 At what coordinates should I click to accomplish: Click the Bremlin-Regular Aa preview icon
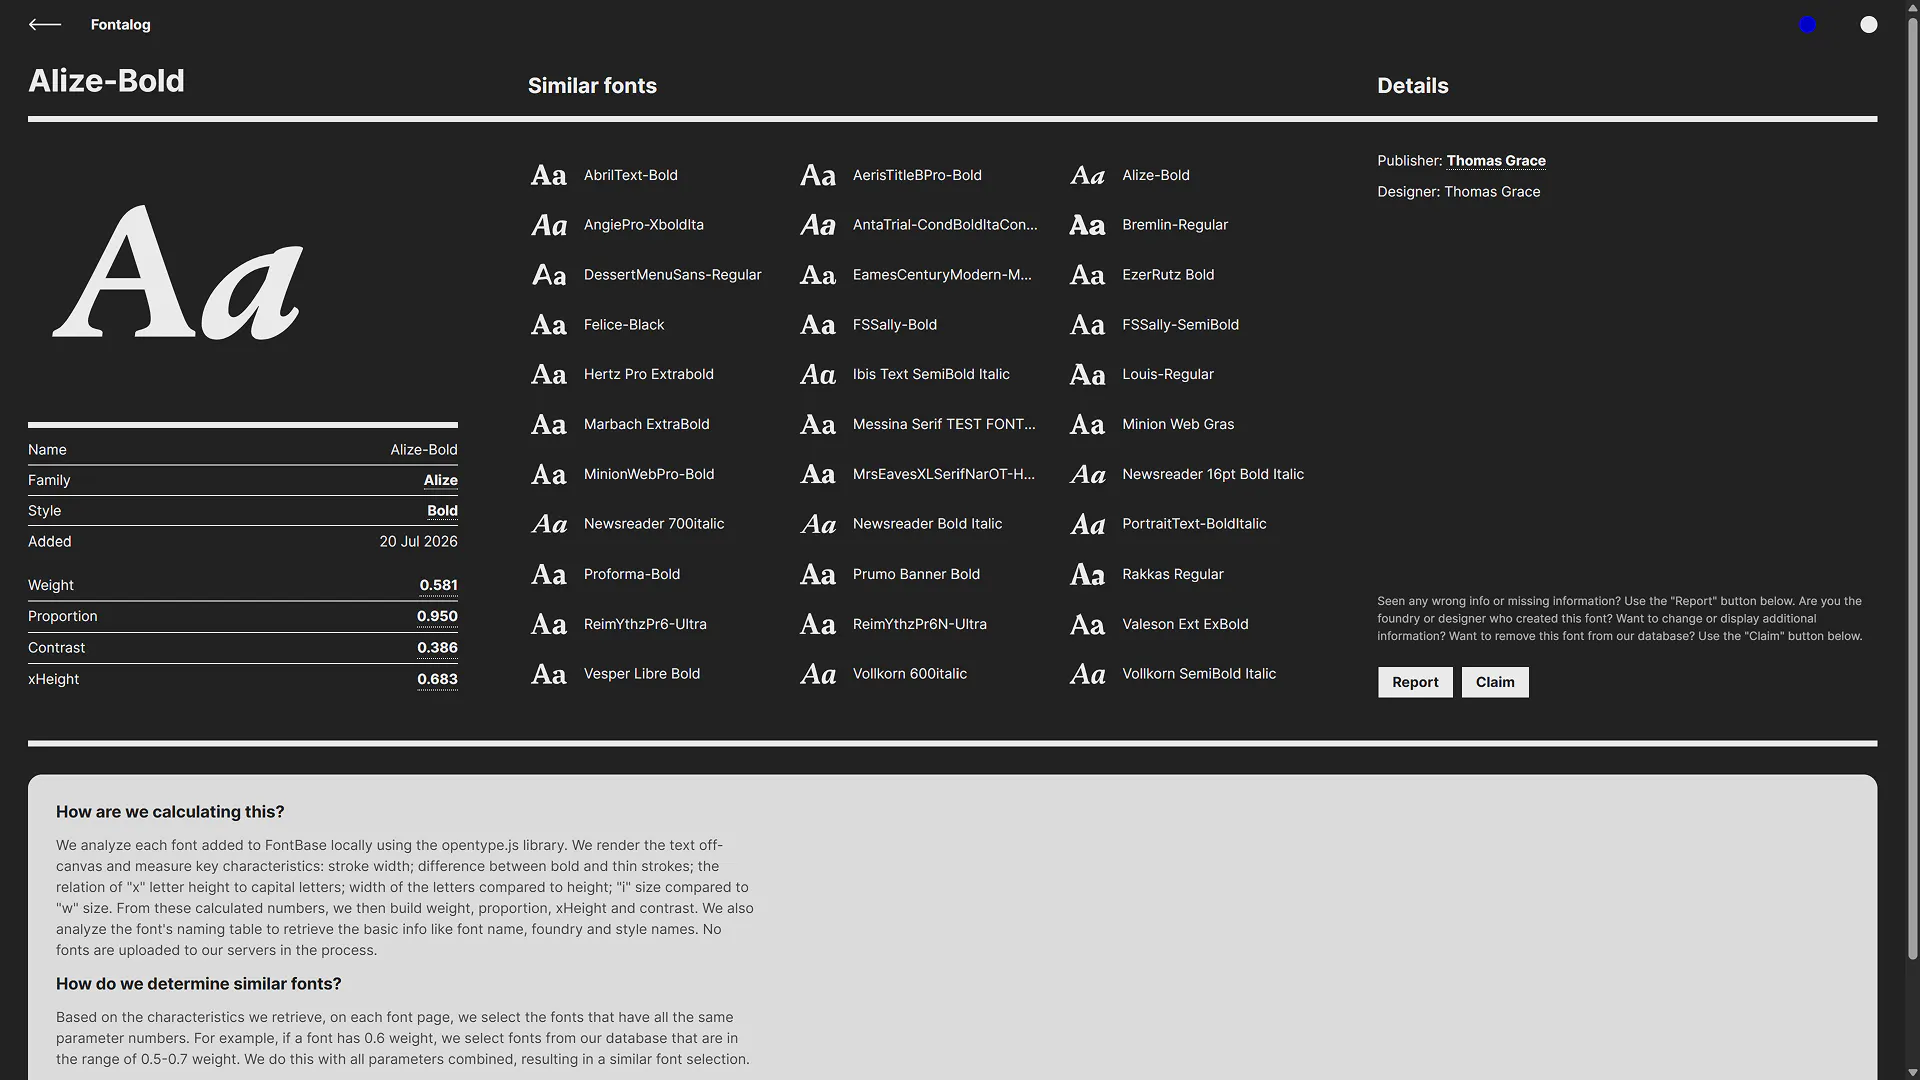pos(1087,225)
